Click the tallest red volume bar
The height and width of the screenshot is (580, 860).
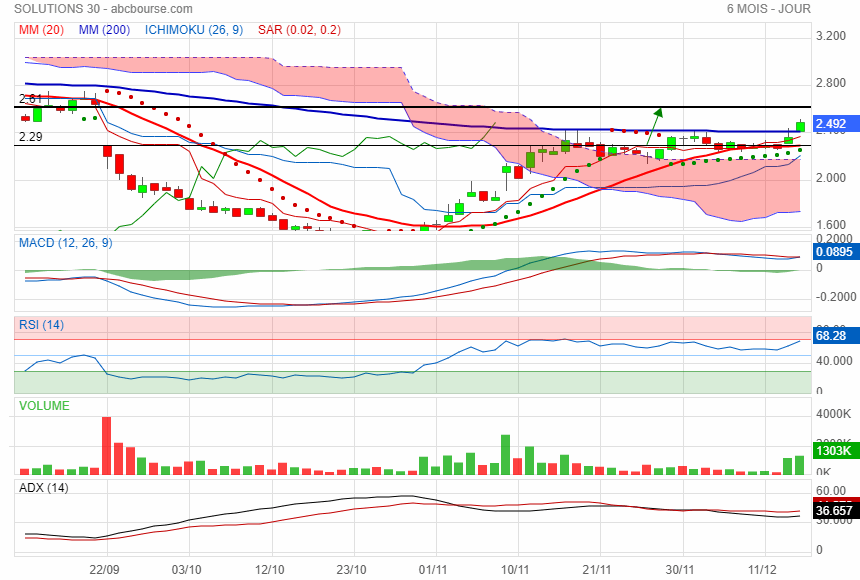point(106,446)
